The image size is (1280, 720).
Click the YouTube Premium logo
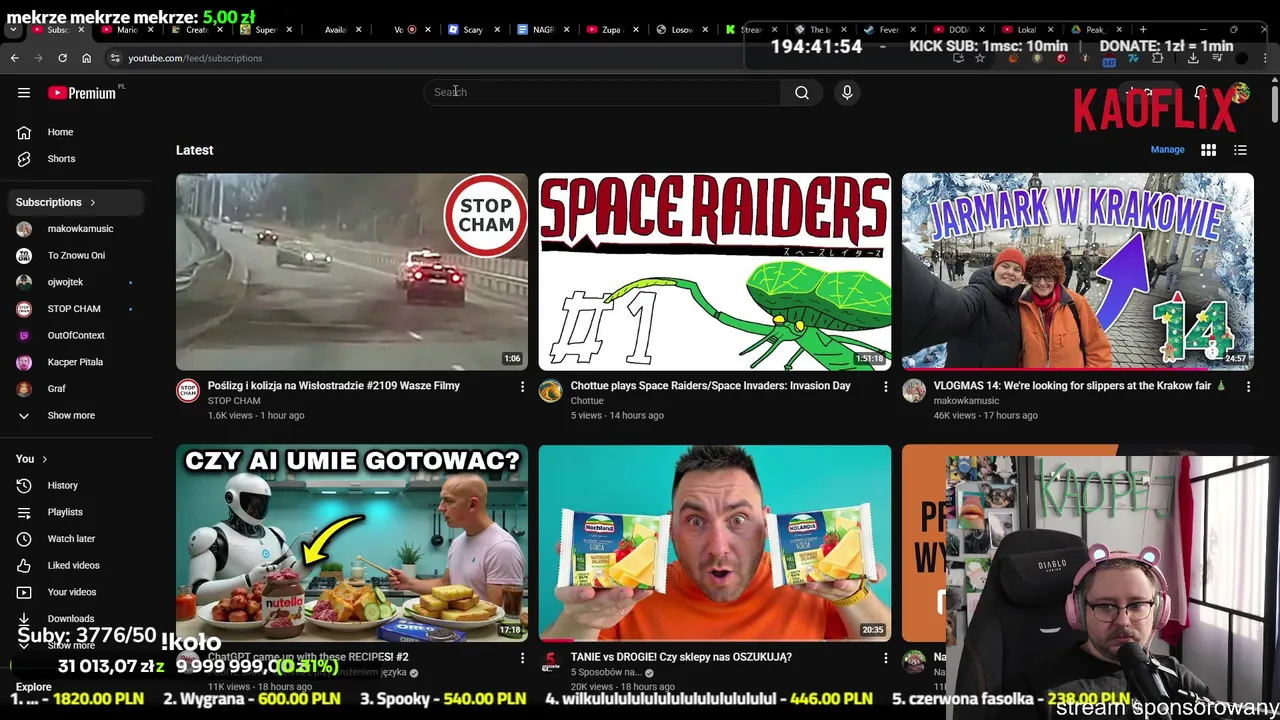(x=82, y=92)
